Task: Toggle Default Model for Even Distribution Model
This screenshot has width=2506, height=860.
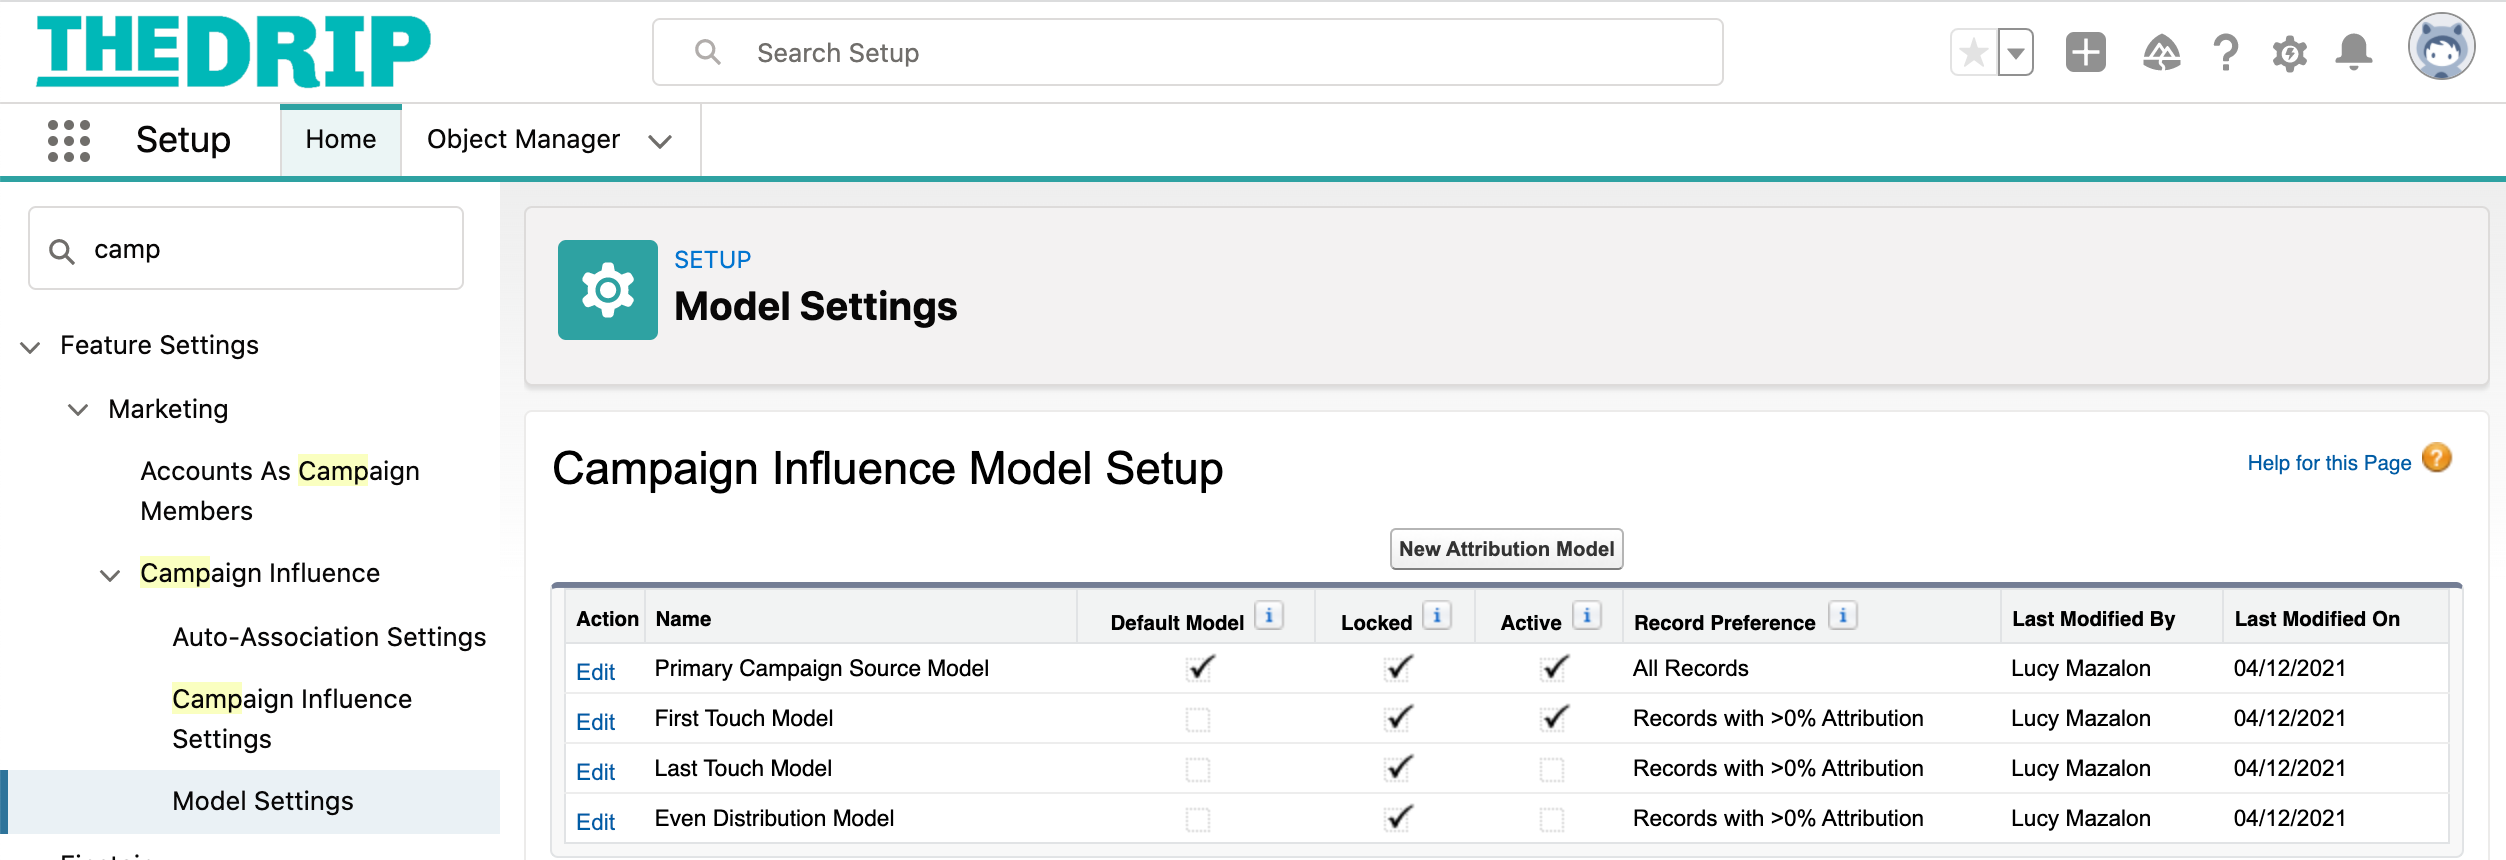Action: (1198, 819)
